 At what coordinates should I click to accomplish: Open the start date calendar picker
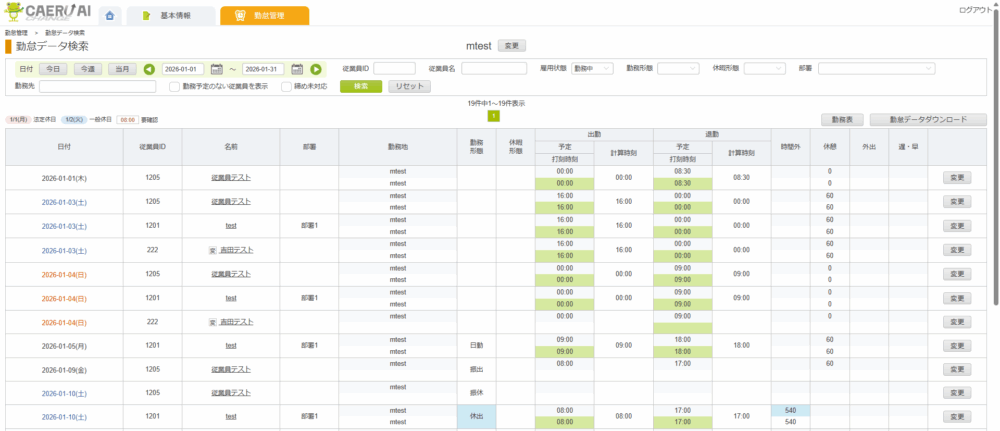[x=216, y=69]
